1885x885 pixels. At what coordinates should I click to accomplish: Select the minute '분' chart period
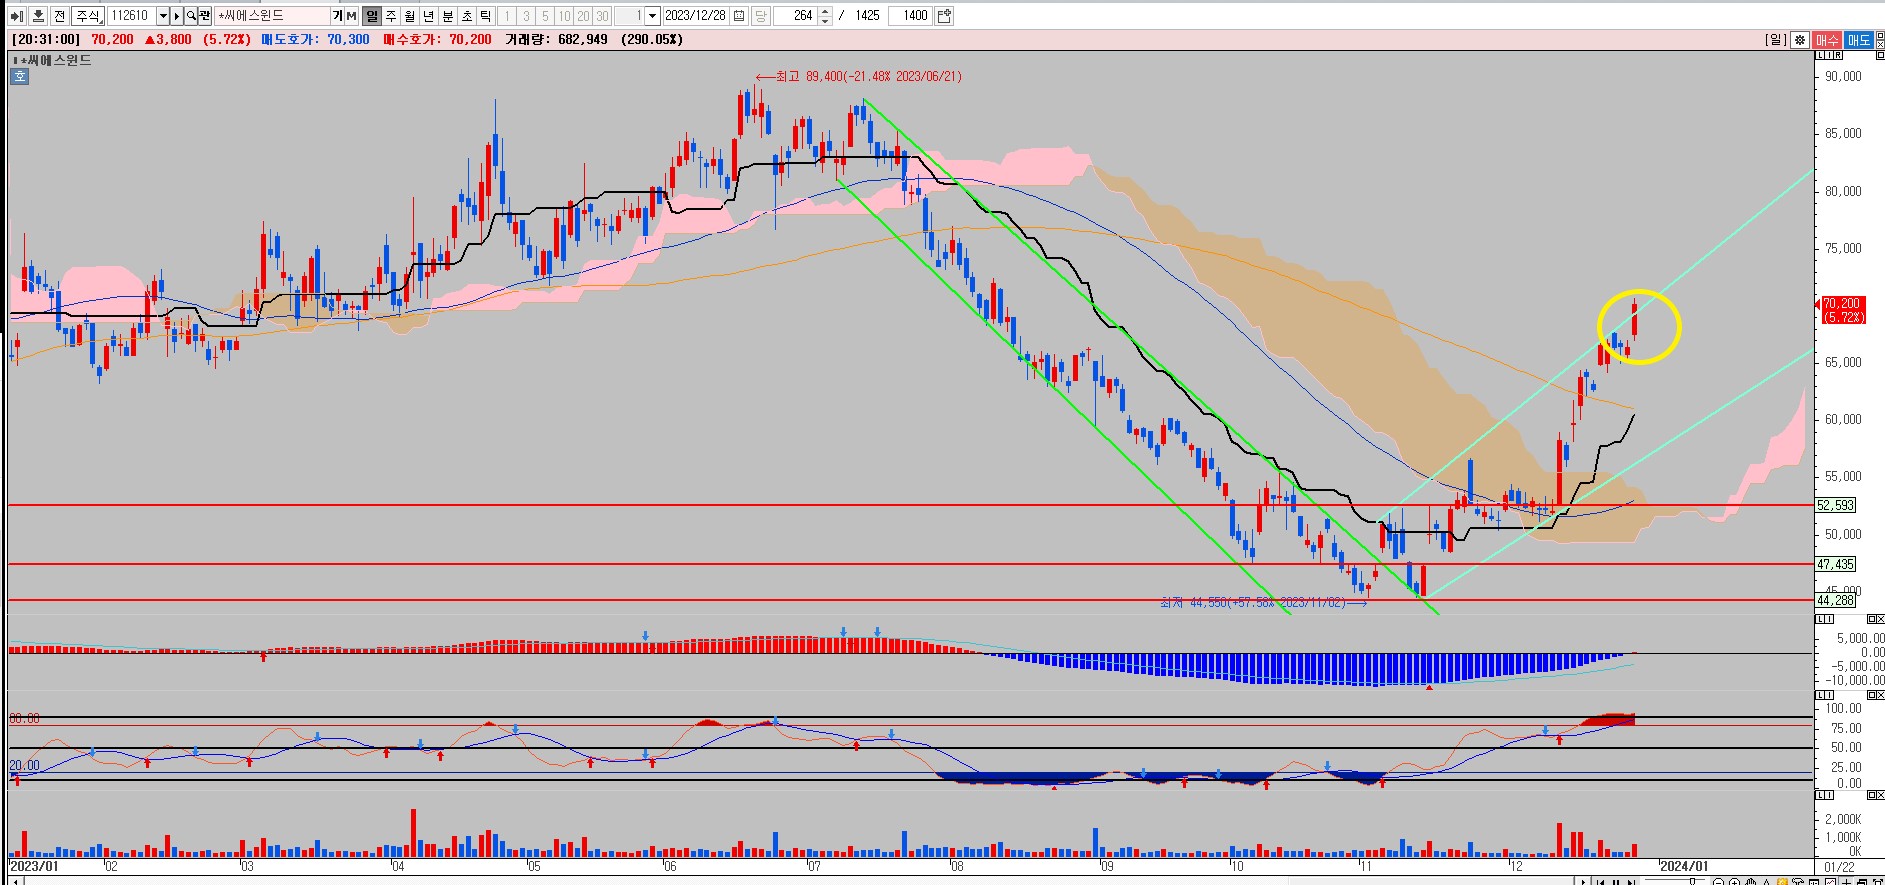448,16
